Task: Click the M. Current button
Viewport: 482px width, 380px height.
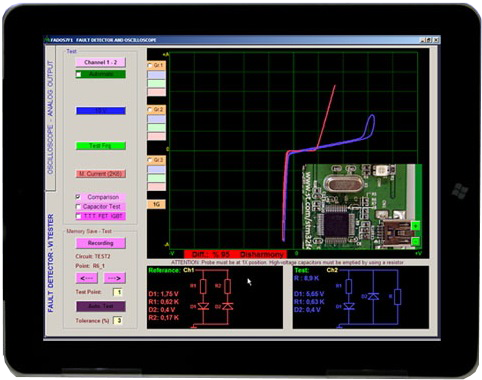Action: pos(101,174)
